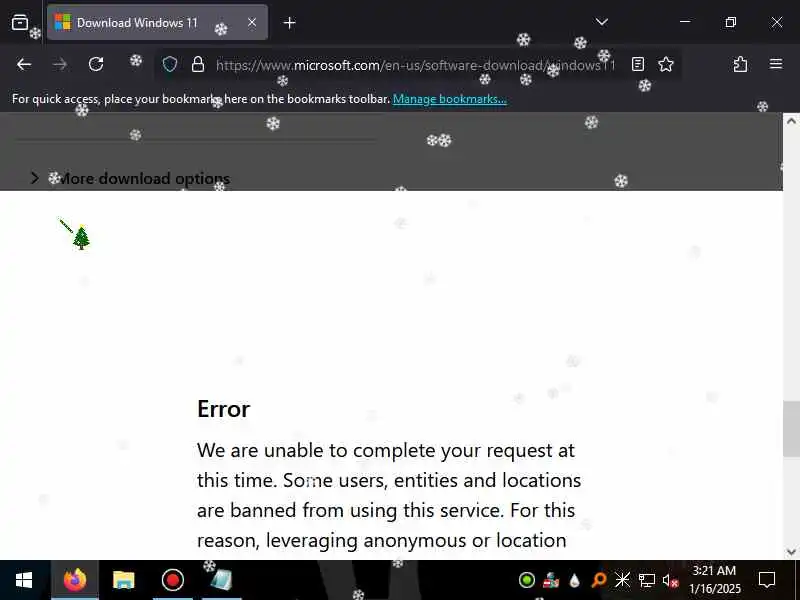Open the list all tabs dropdown
Image resolution: width=800 pixels, height=600 pixels.
tap(602, 22)
